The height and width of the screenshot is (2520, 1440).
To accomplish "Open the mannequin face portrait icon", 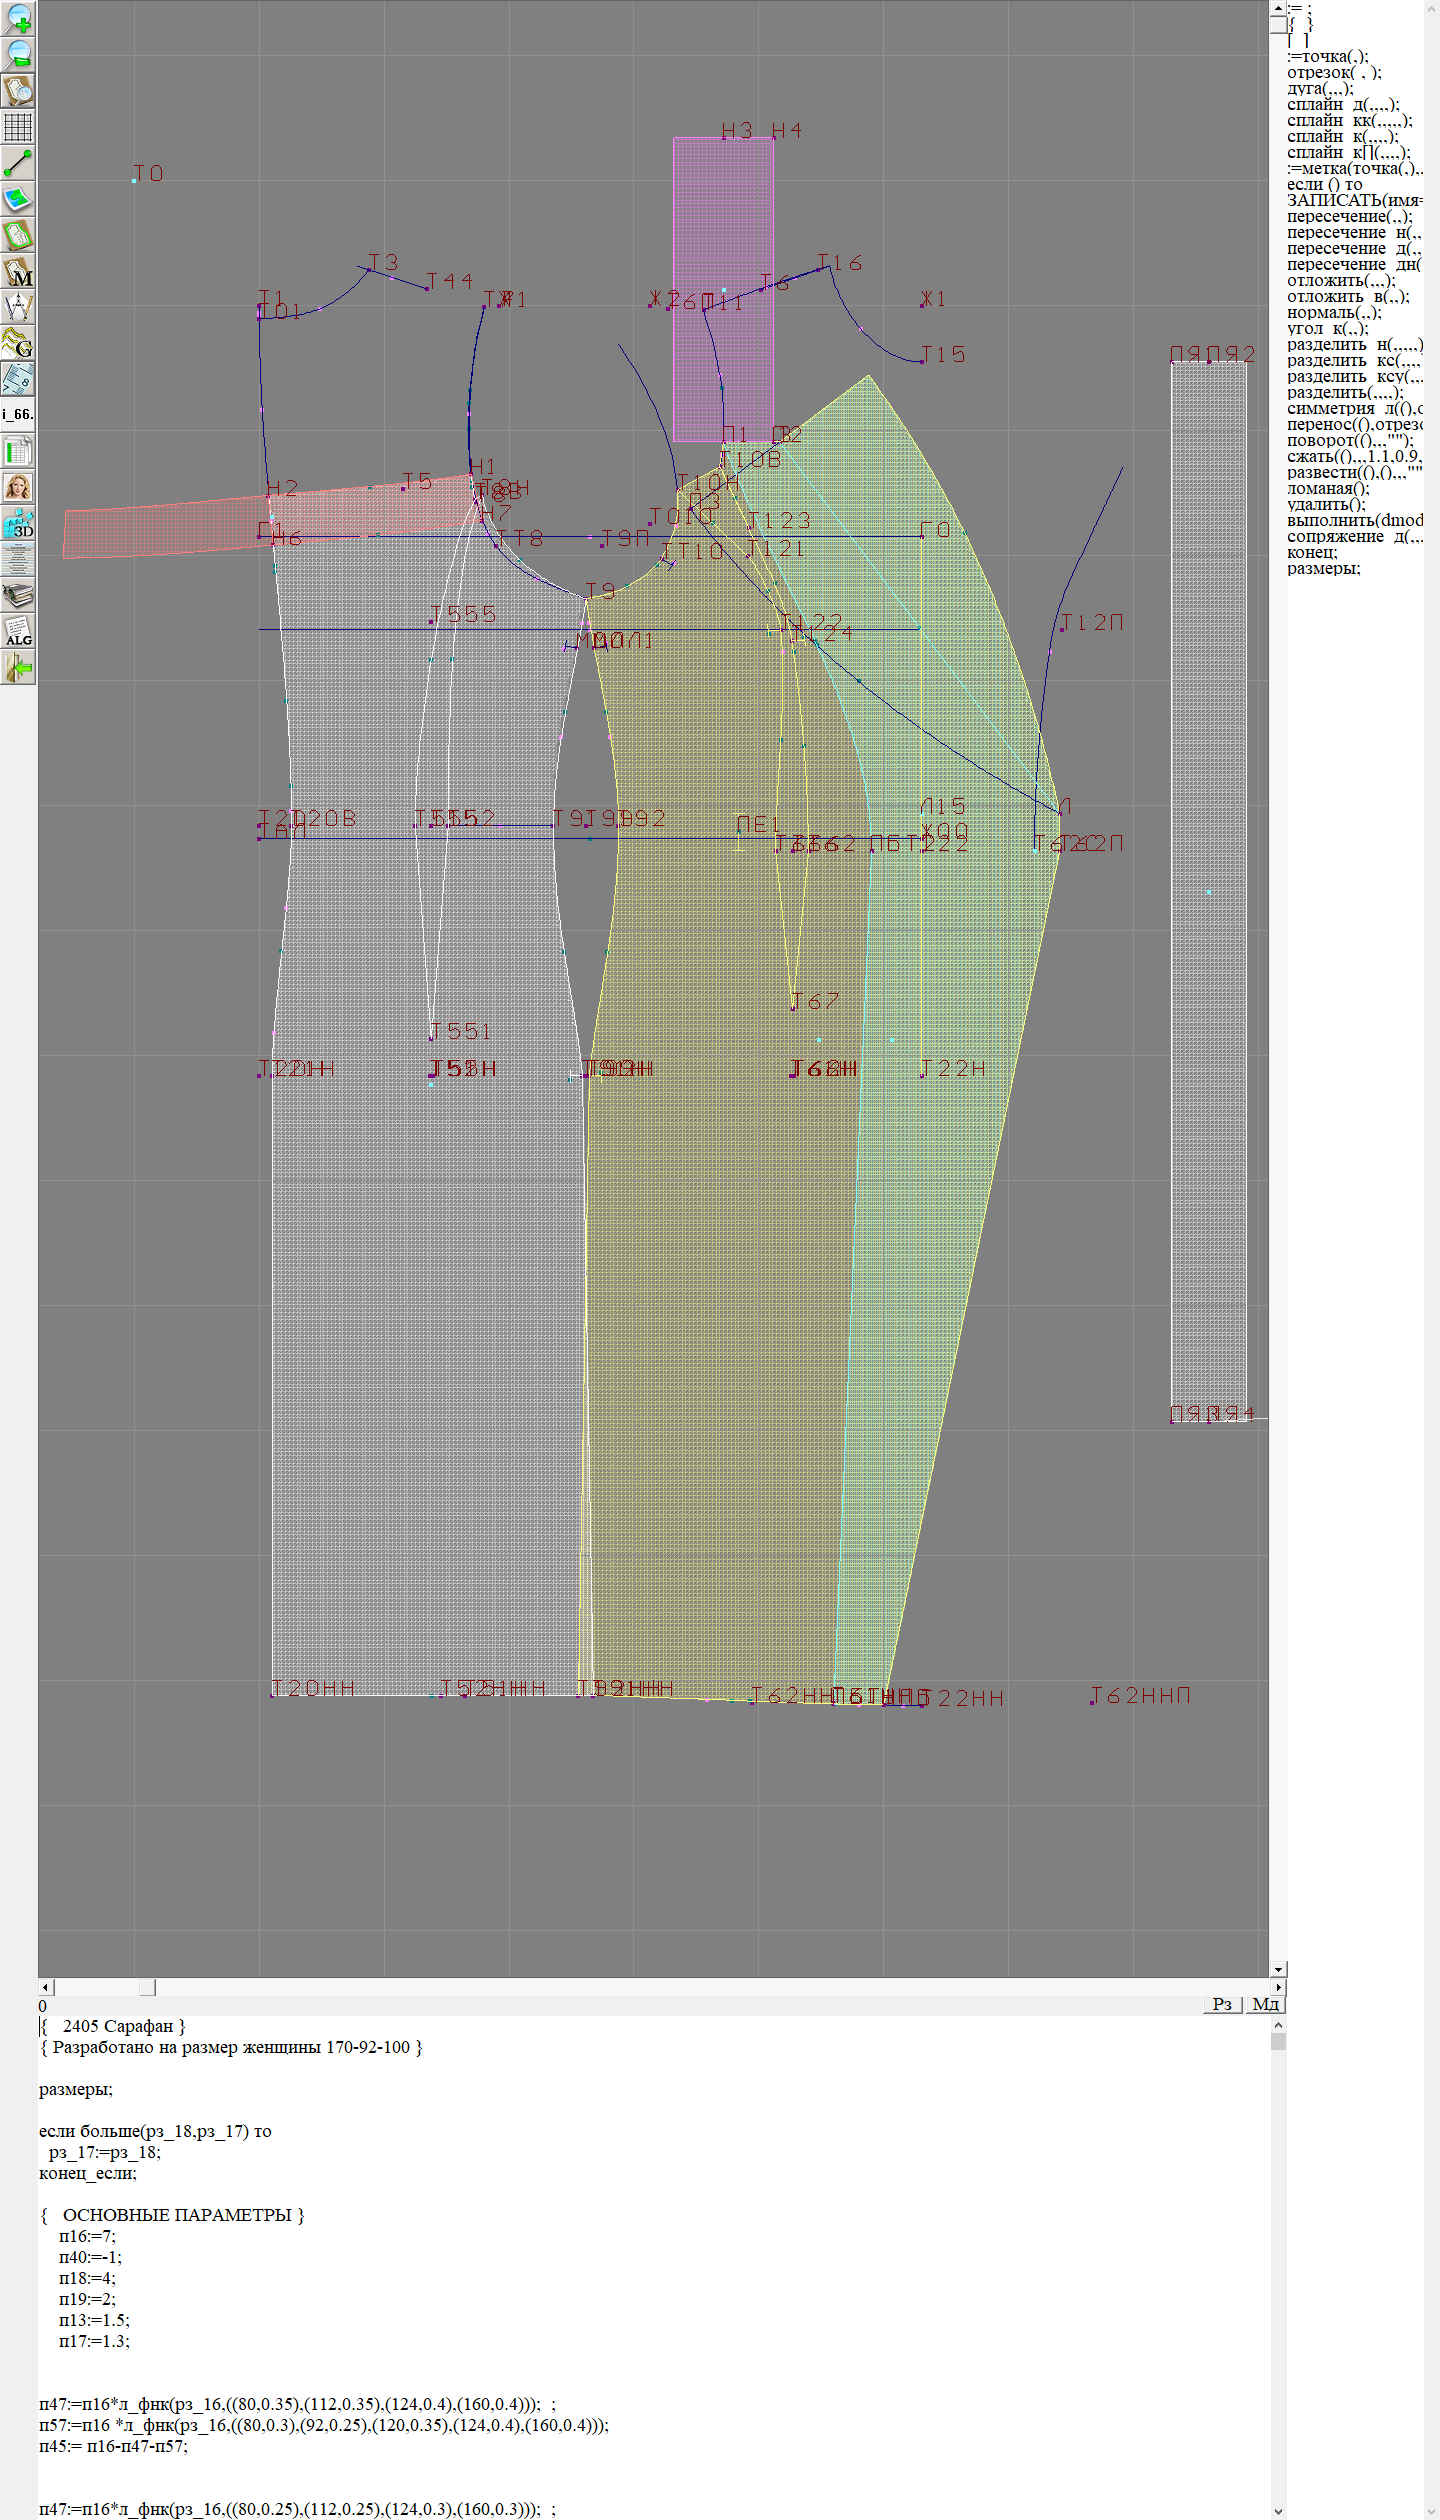I will (18, 487).
